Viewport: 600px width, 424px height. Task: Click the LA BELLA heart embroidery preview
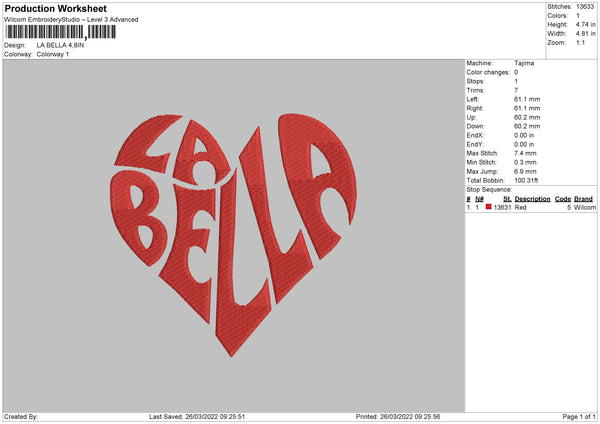coord(233,234)
